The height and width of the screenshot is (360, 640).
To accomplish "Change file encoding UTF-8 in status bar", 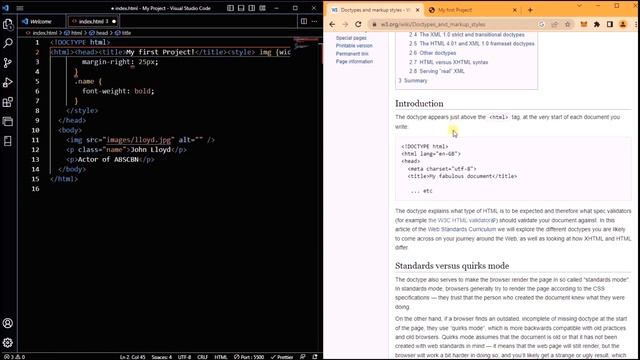I will [x=184, y=357].
